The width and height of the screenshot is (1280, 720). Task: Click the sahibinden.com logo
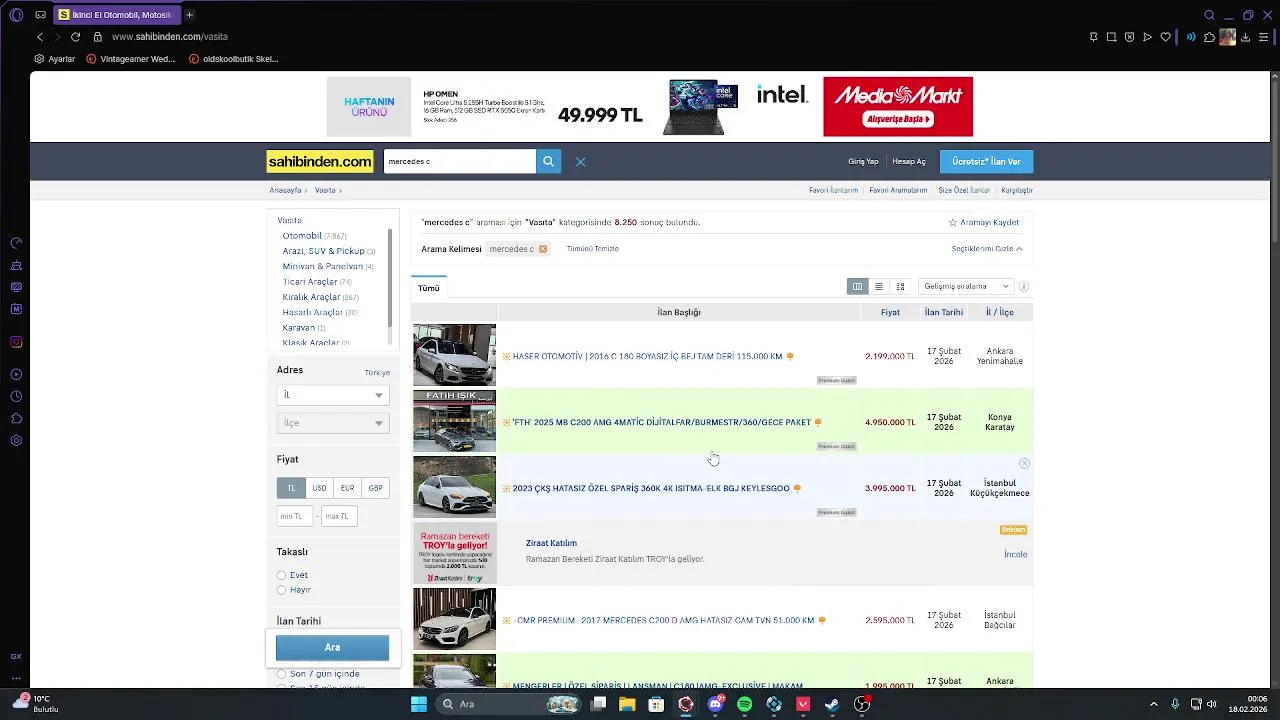320,161
